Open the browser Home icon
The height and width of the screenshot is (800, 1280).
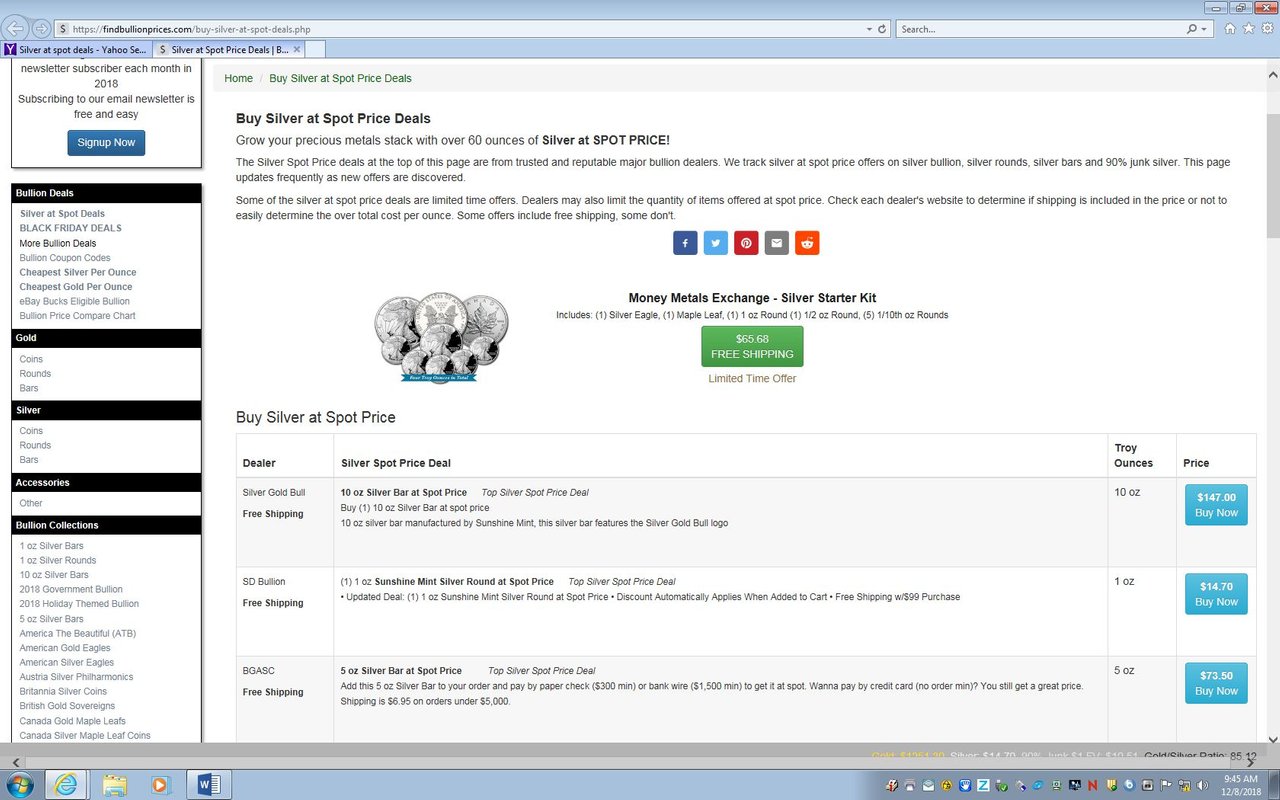(1230, 28)
